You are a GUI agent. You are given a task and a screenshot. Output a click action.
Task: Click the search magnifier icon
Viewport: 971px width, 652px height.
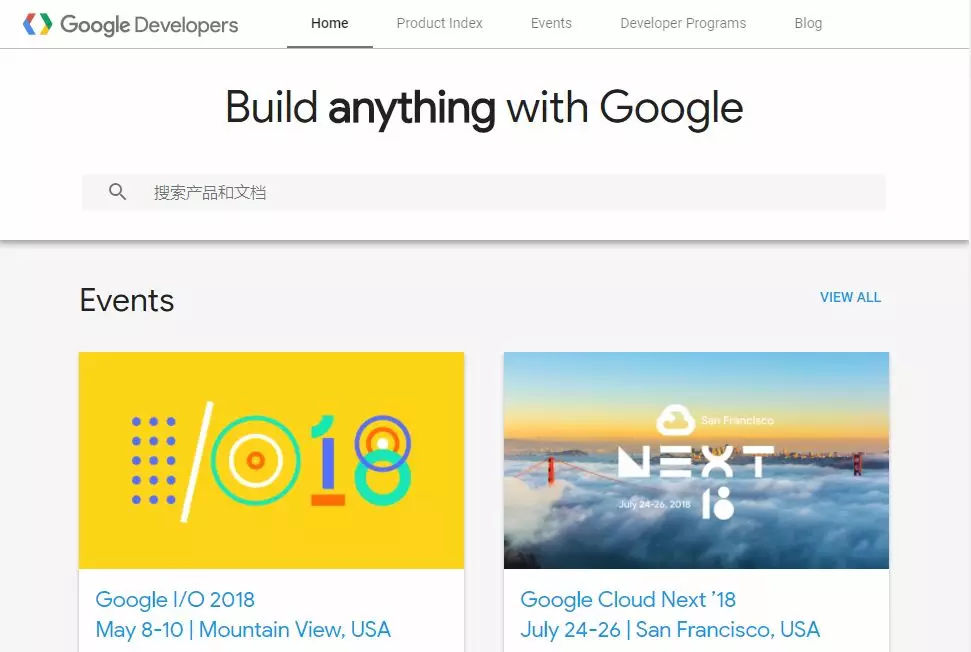117,192
